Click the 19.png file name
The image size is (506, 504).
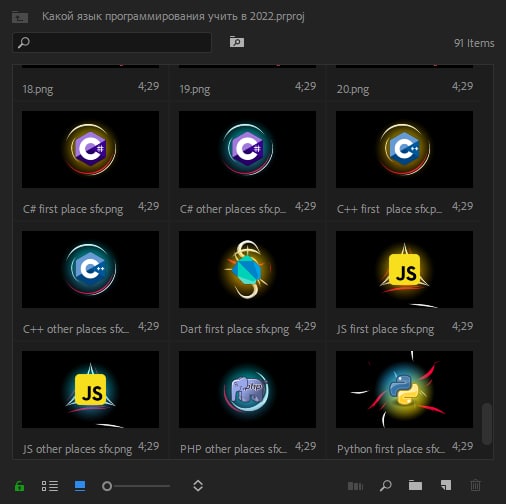point(195,89)
